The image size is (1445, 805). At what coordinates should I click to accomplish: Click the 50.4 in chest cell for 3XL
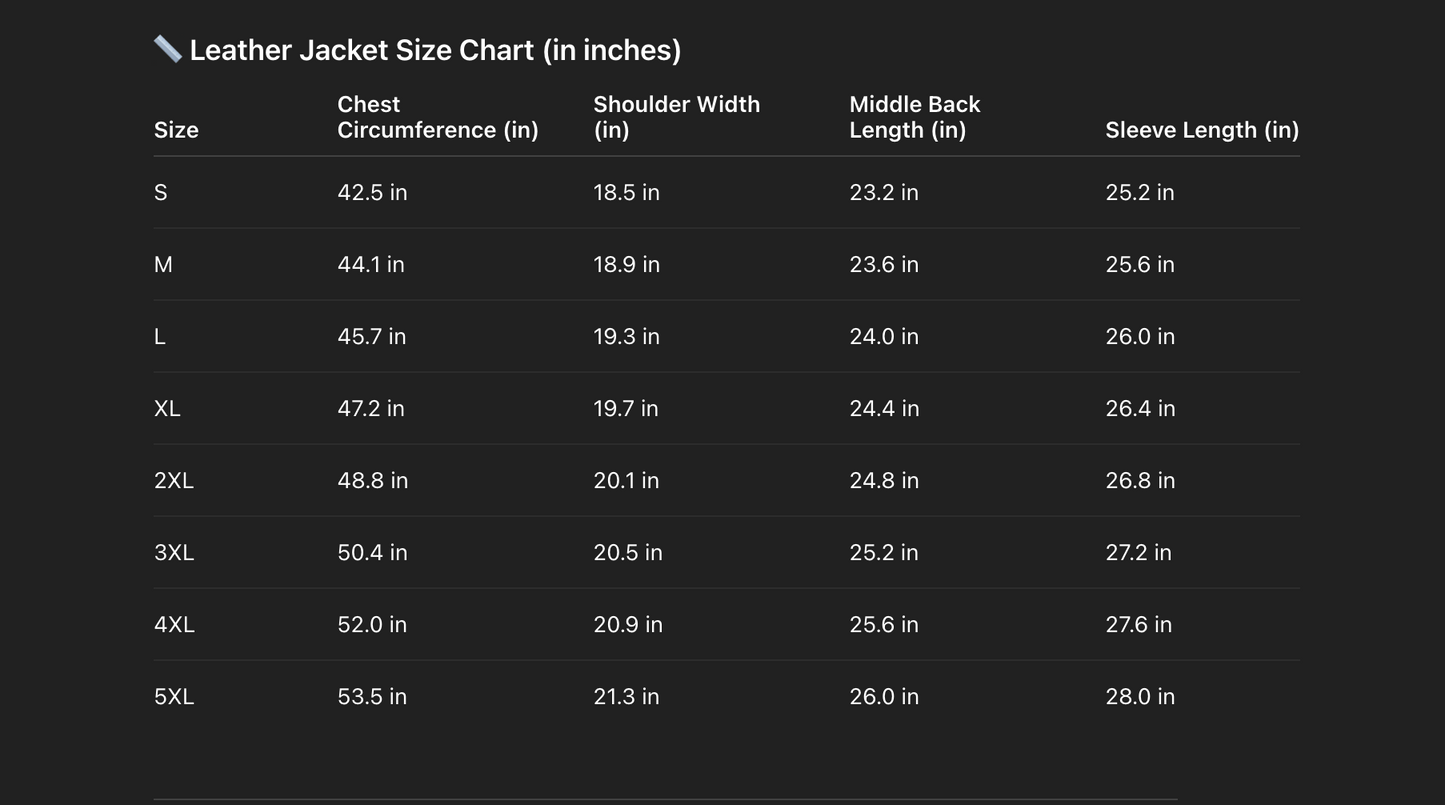point(372,552)
